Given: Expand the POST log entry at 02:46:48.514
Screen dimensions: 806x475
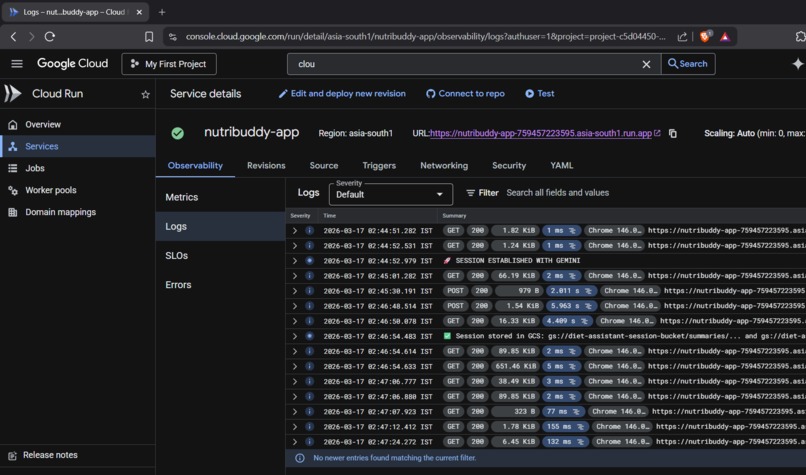Looking at the screenshot, I should [295, 306].
